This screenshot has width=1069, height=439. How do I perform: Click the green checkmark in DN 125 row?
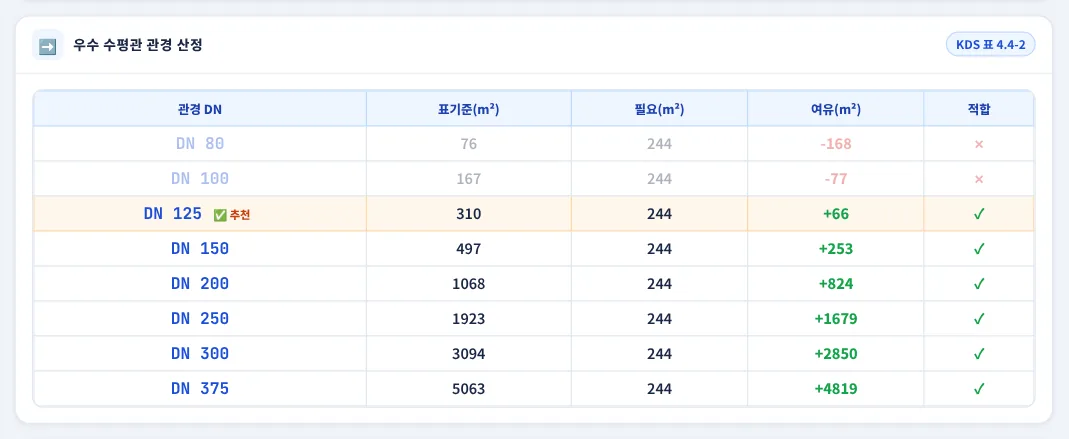click(x=979, y=214)
